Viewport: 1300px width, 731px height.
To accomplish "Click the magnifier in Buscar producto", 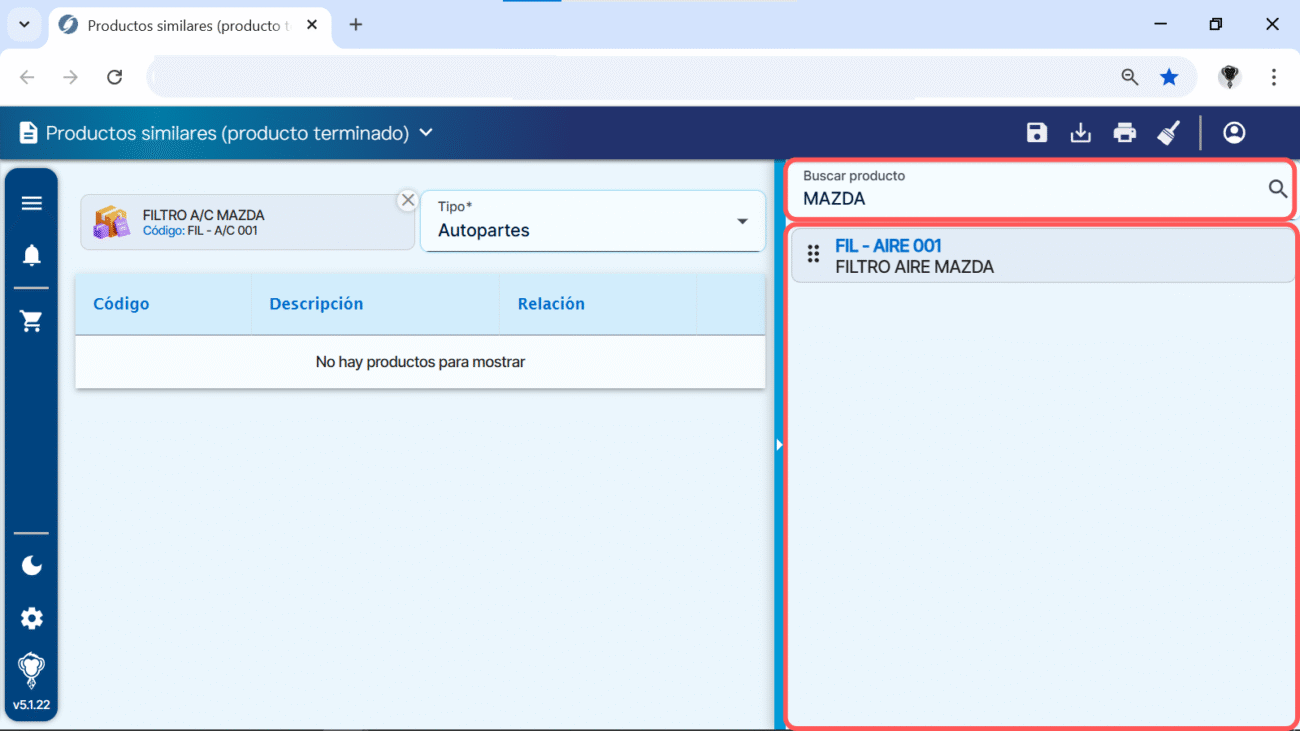I will (1277, 188).
